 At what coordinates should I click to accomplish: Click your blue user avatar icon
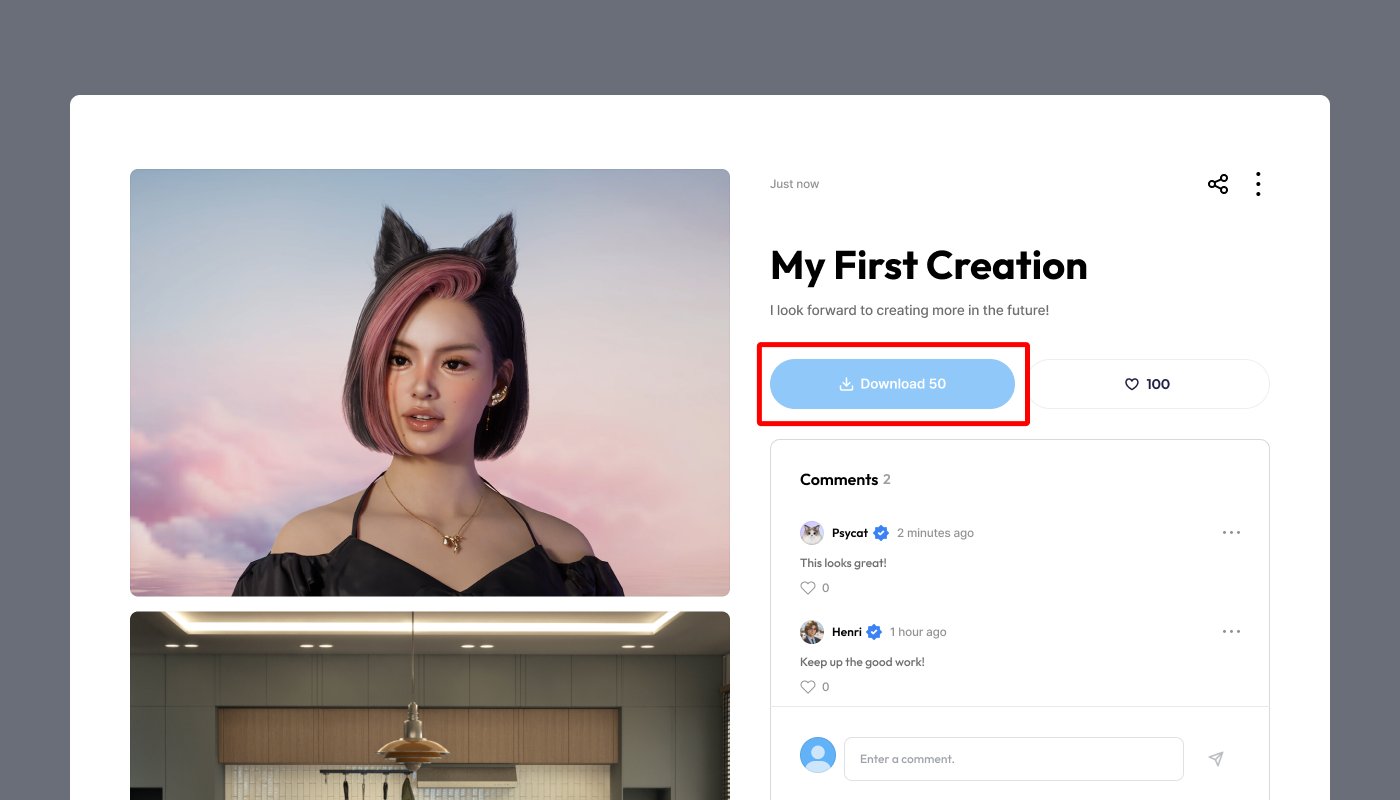tap(818, 755)
